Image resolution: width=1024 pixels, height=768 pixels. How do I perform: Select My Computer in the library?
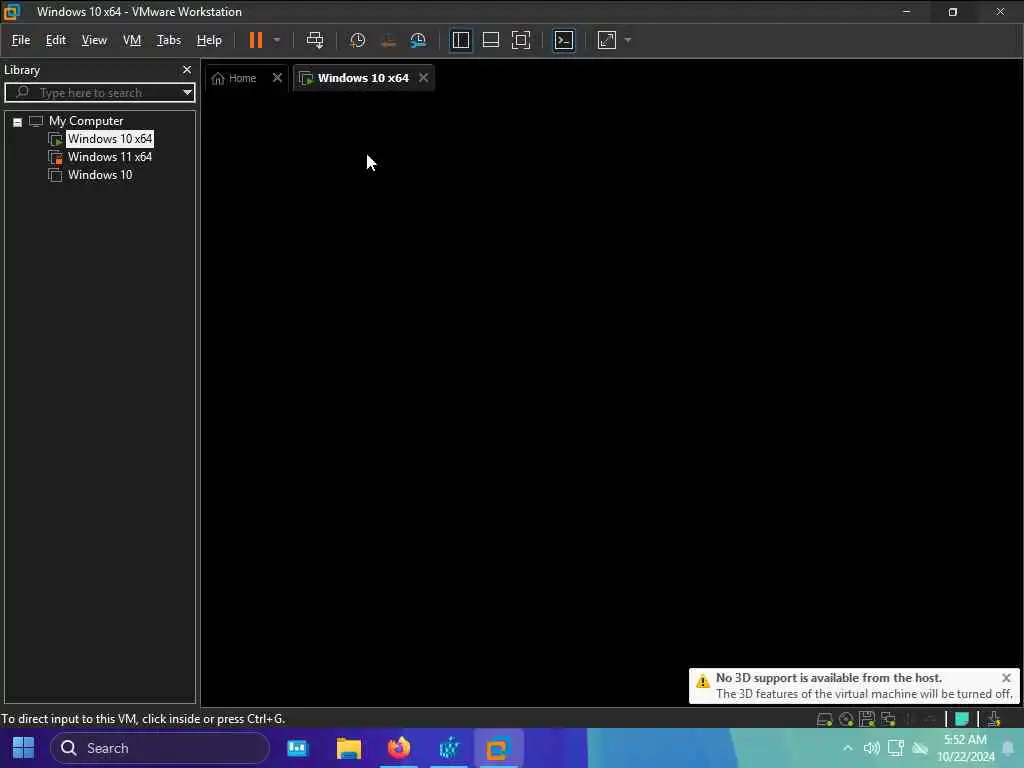point(86,121)
